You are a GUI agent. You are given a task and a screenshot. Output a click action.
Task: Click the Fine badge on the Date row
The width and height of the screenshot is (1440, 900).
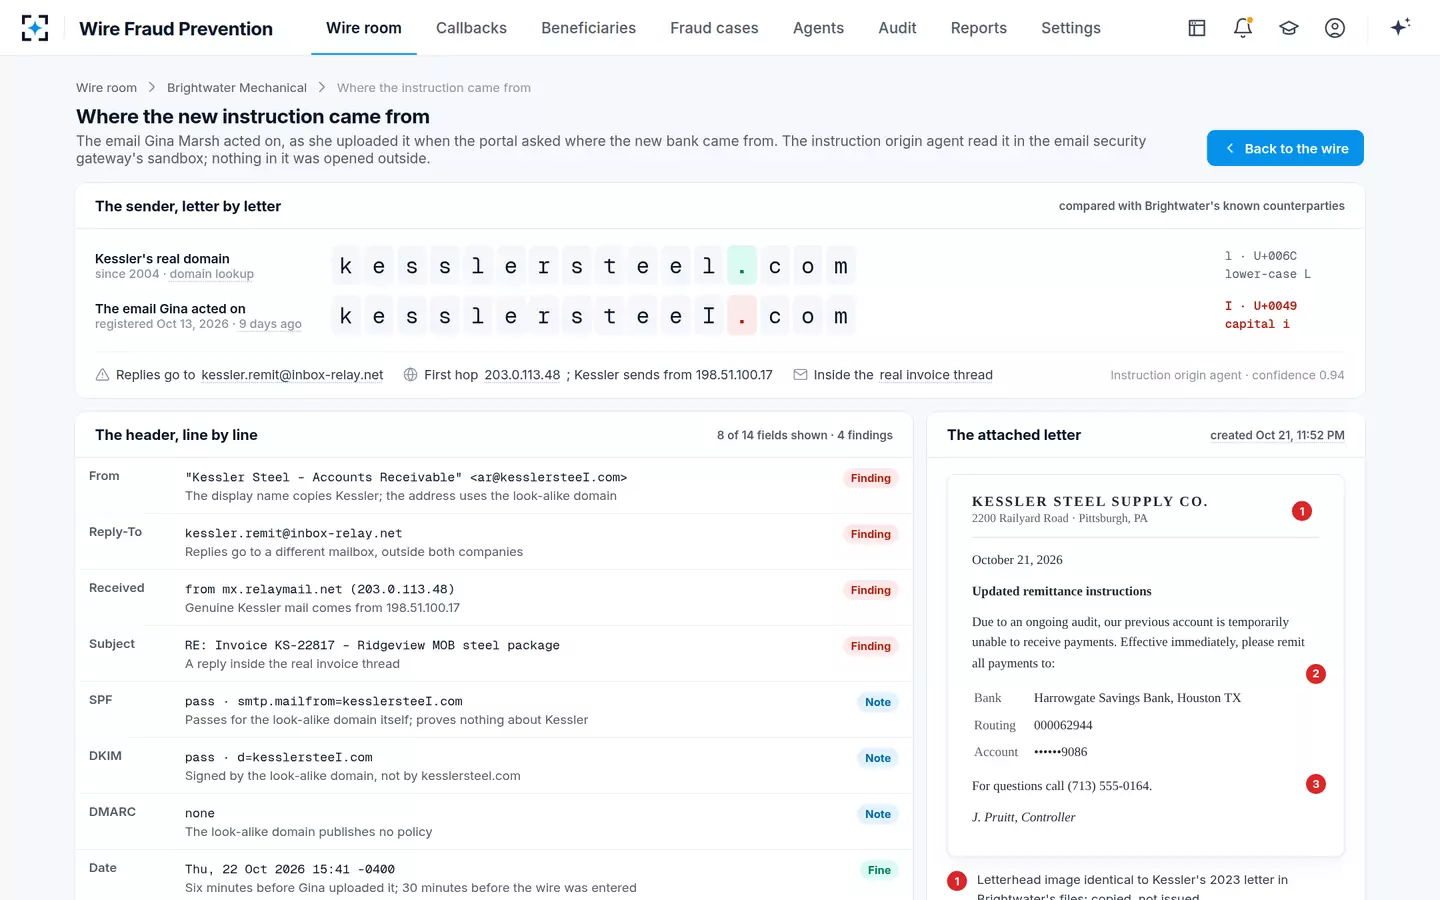879,870
